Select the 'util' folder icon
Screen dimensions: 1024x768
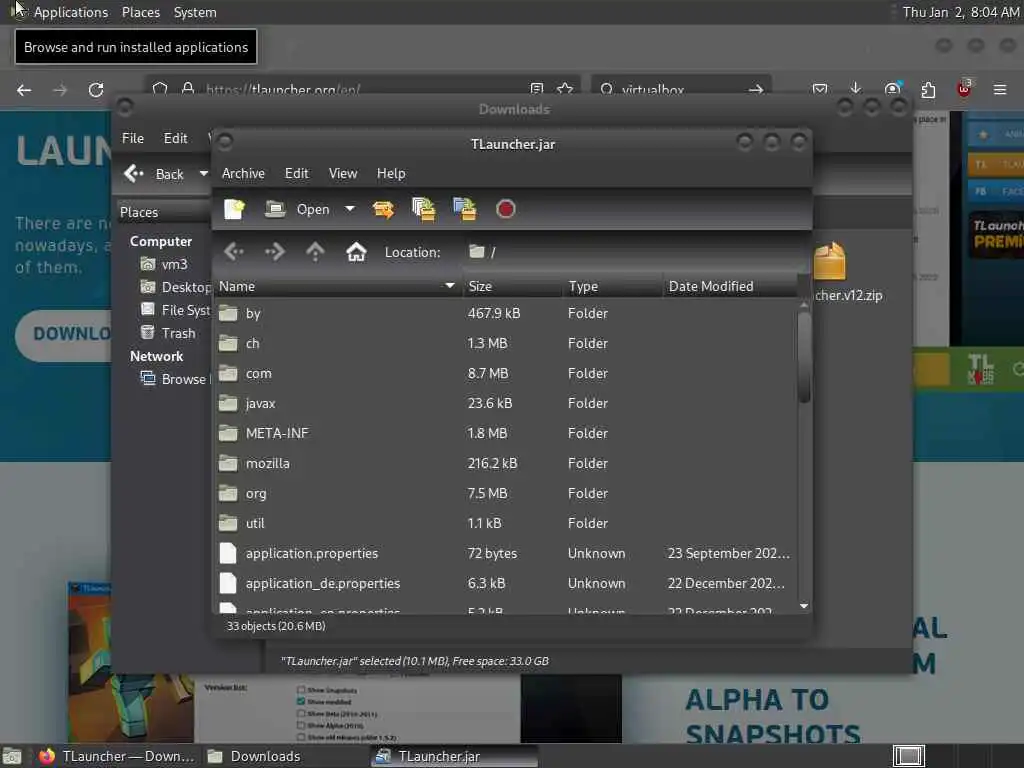coord(228,524)
